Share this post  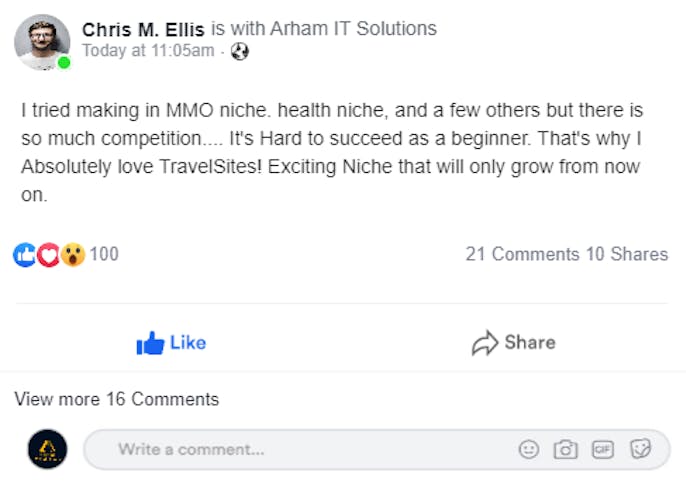click(513, 343)
